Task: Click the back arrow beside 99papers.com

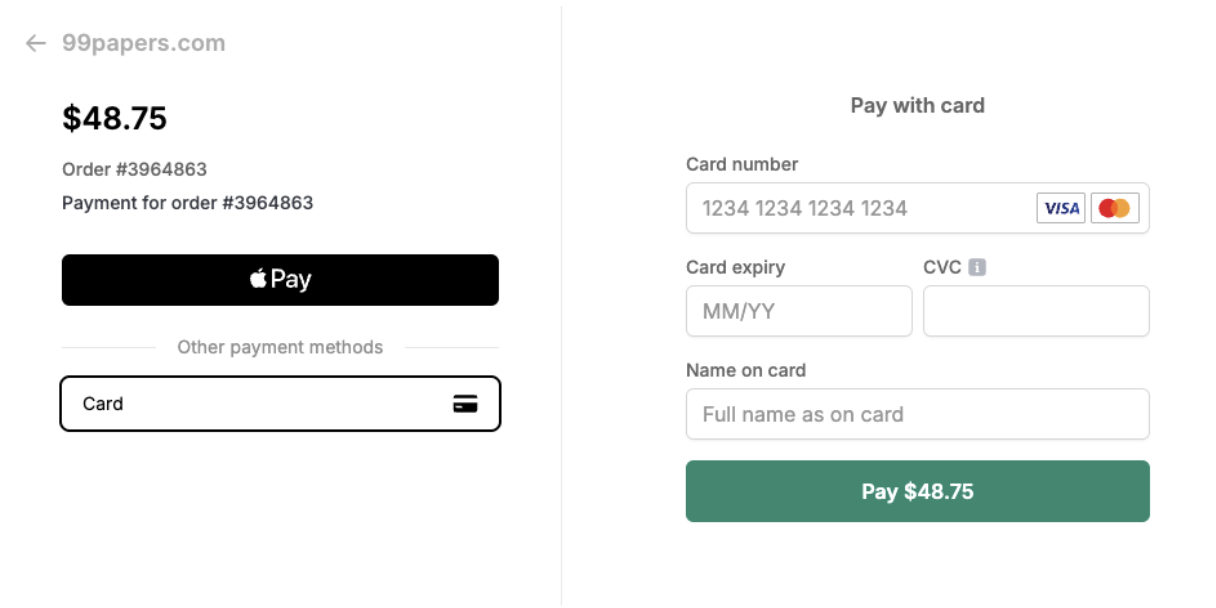Action: pyautogui.click(x=36, y=43)
